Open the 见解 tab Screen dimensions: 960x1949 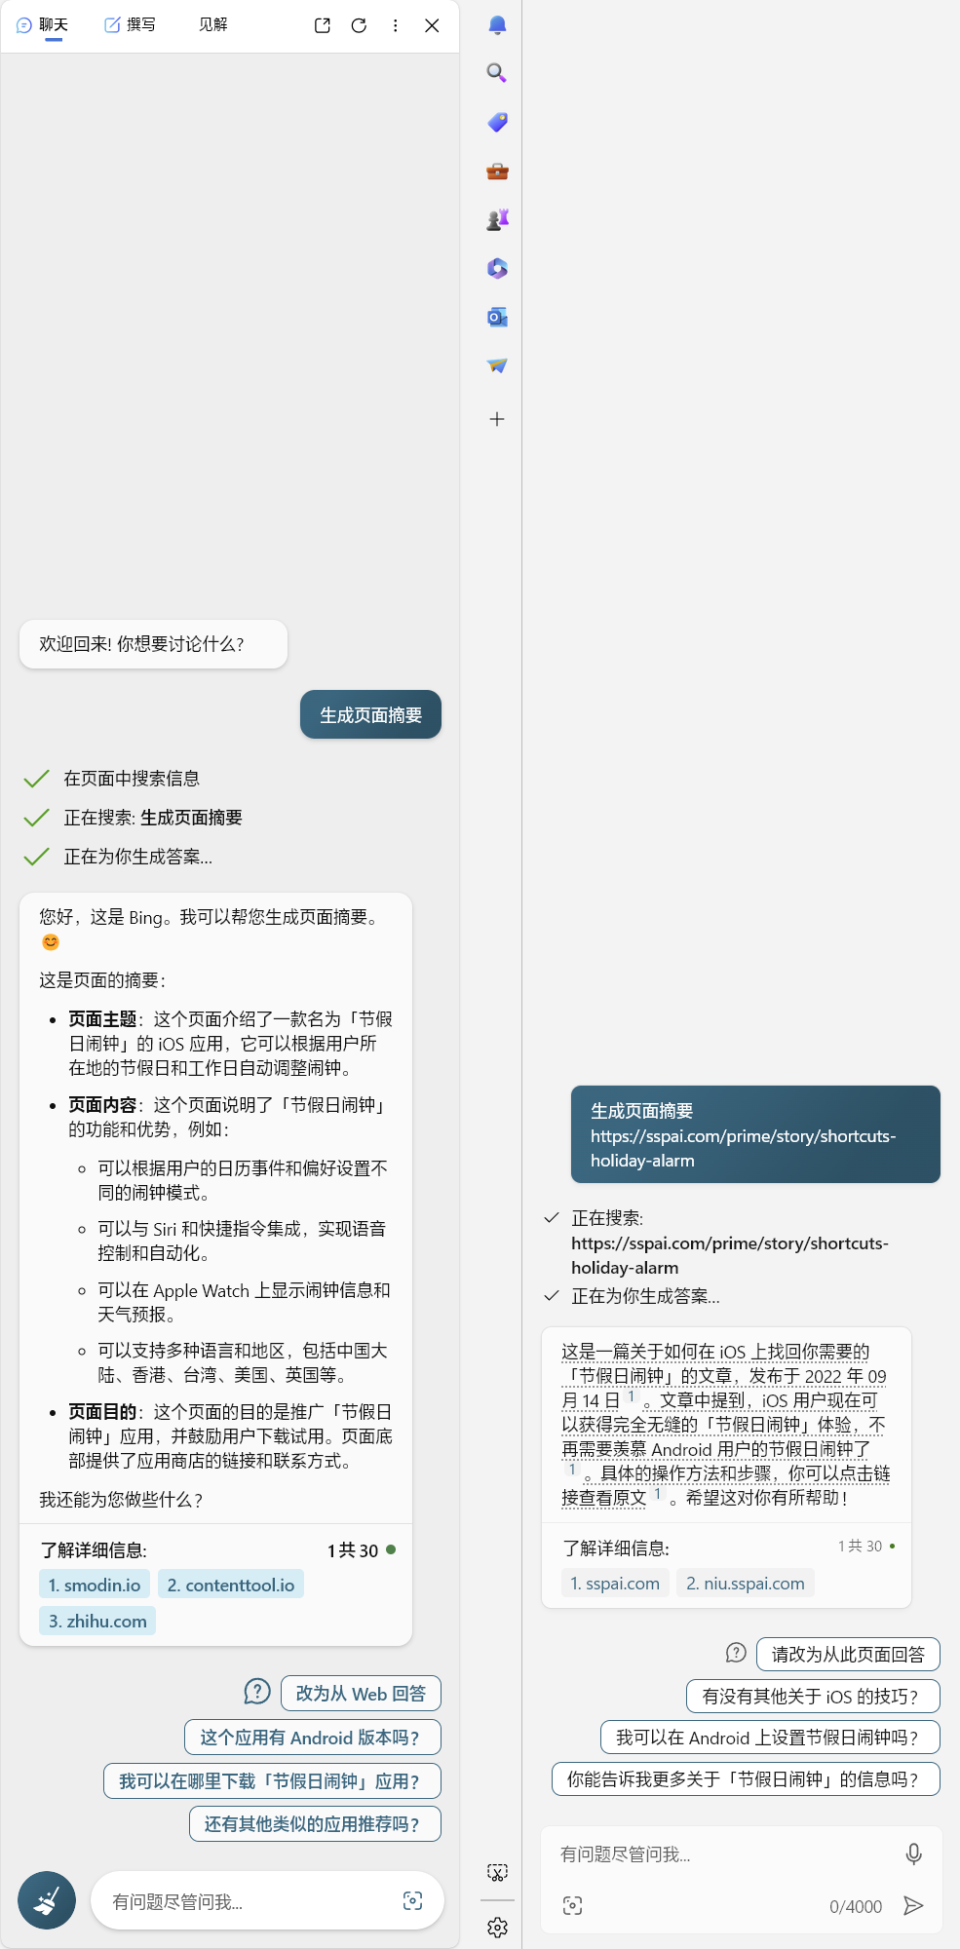tap(213, 25)
